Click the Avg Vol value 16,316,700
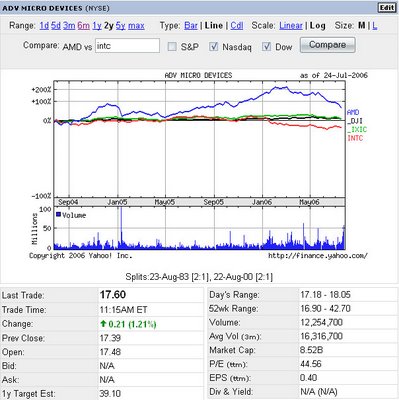Screen dimensions: 399x400 pos(321,336)
